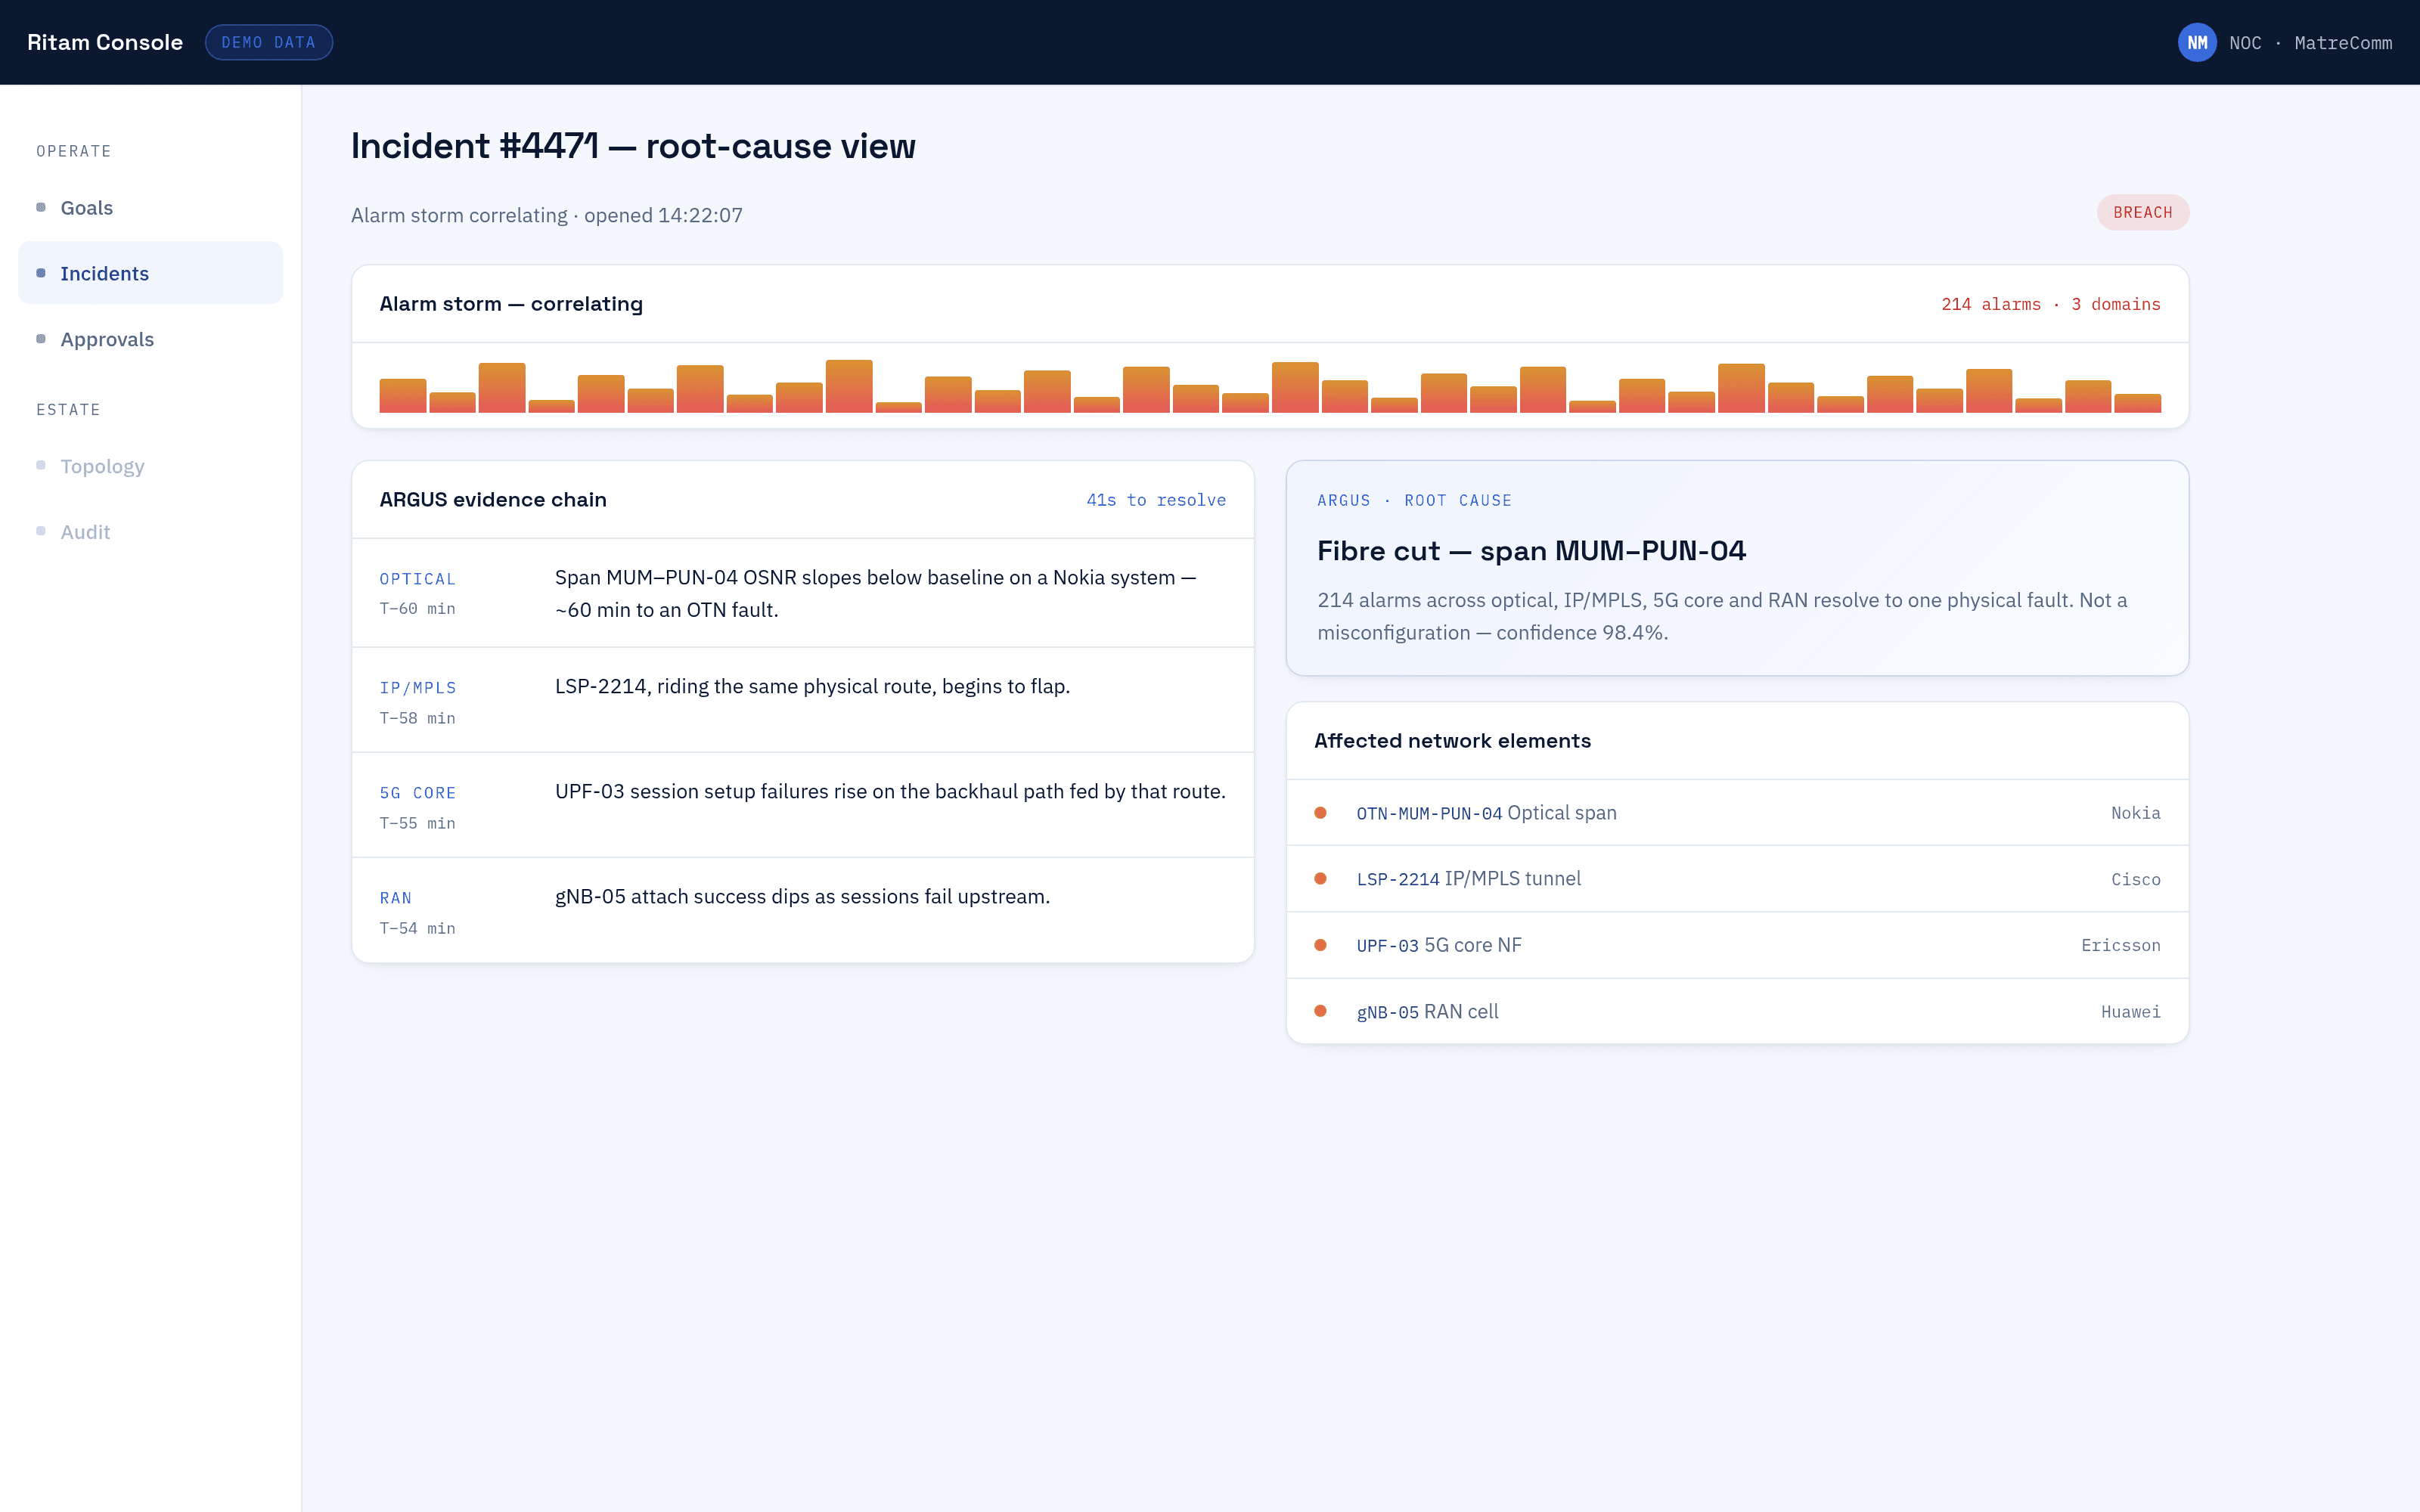Click the 'Alarm storm — correlating' card title

[x=511, y=304]
